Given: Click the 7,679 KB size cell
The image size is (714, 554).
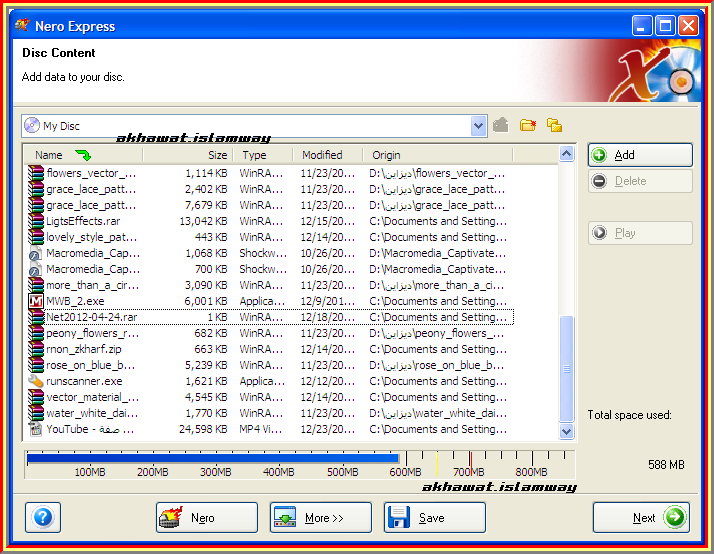Looking at the screenshot, I should 206,205.
